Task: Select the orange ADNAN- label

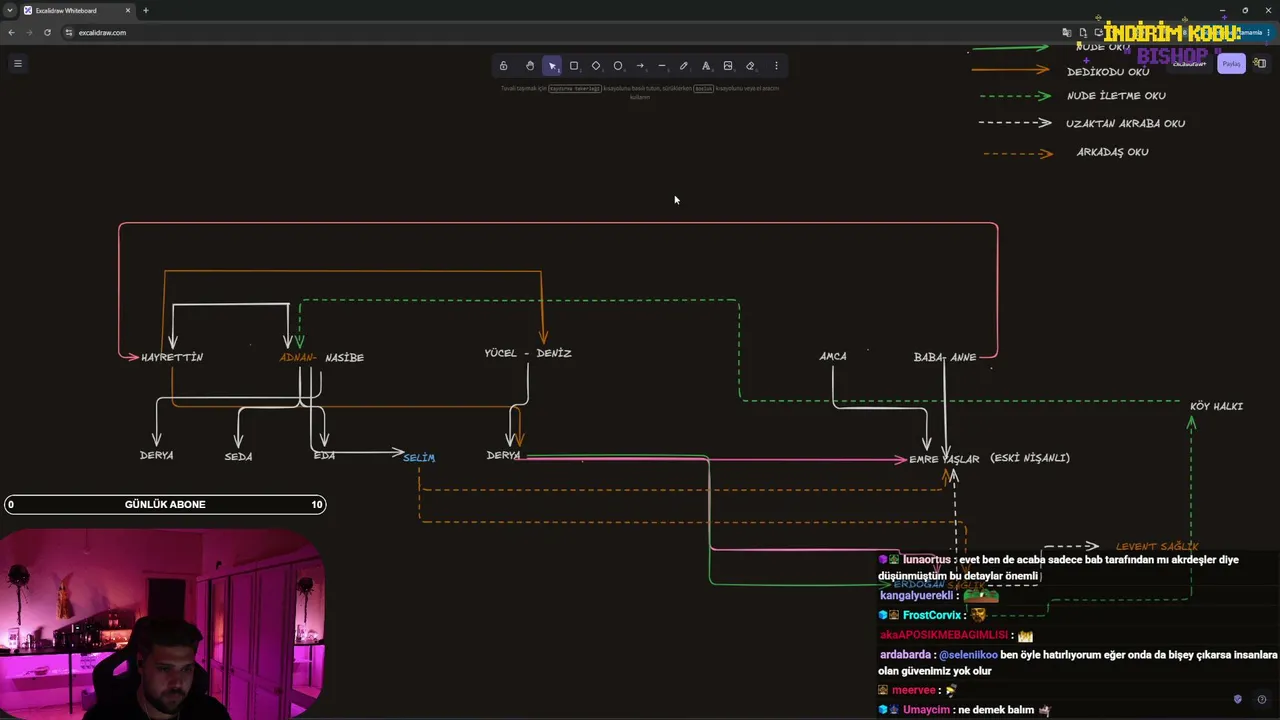Action: [298, 357]
